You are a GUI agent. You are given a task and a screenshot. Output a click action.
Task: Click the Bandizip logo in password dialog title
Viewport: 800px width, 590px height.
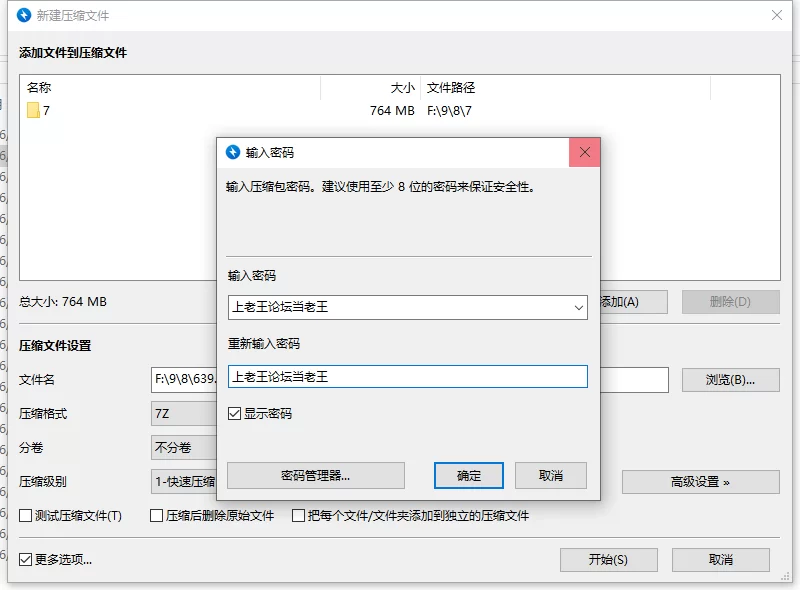(233, 152)
